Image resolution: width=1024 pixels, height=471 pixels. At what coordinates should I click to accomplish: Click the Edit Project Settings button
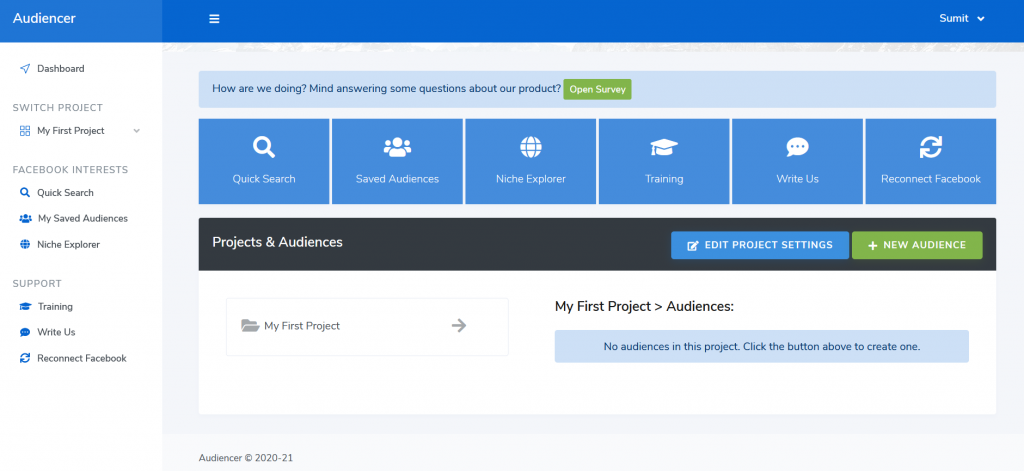click(760, 245)
